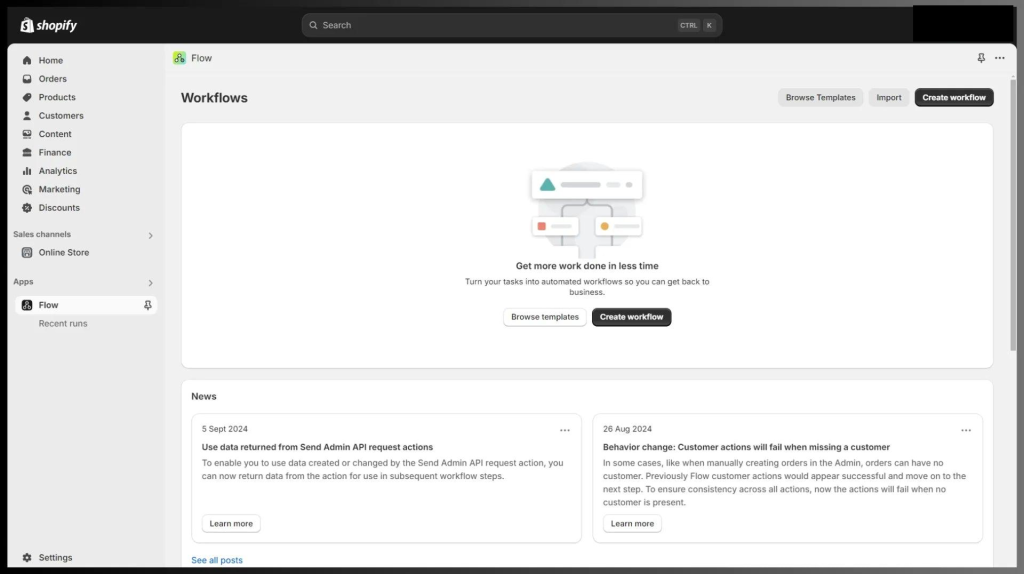This screenshot has width=1024, height=574.
Task: Open the Discounts text entry
Action: coord(59,208)
